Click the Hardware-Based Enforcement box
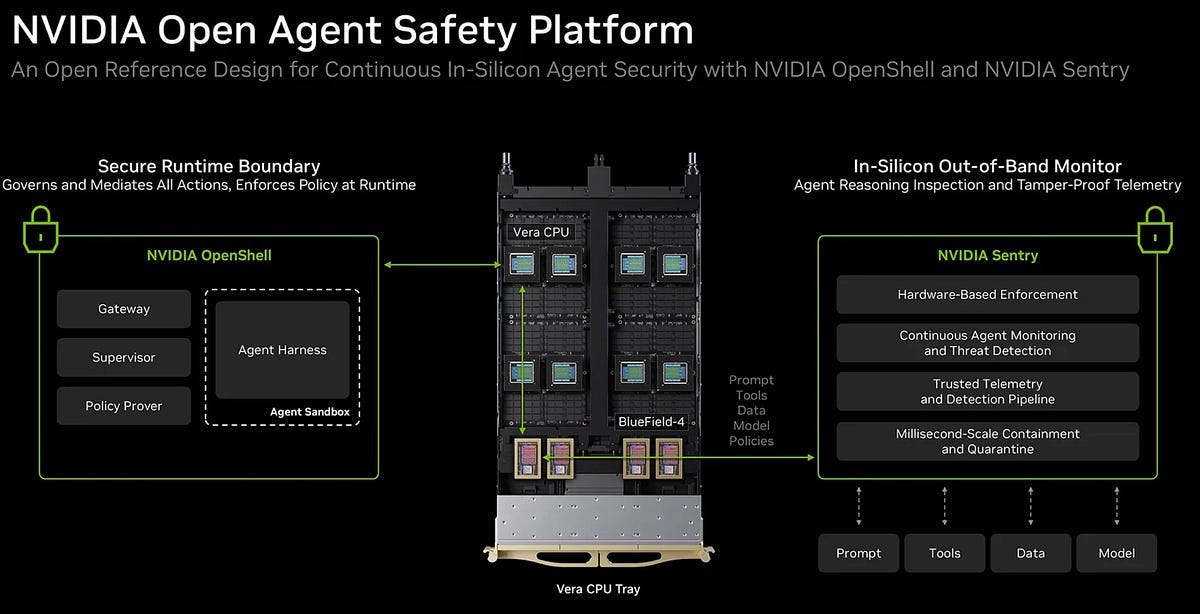Viewport: 1200px width, 614px height. (x=988, y=294)
